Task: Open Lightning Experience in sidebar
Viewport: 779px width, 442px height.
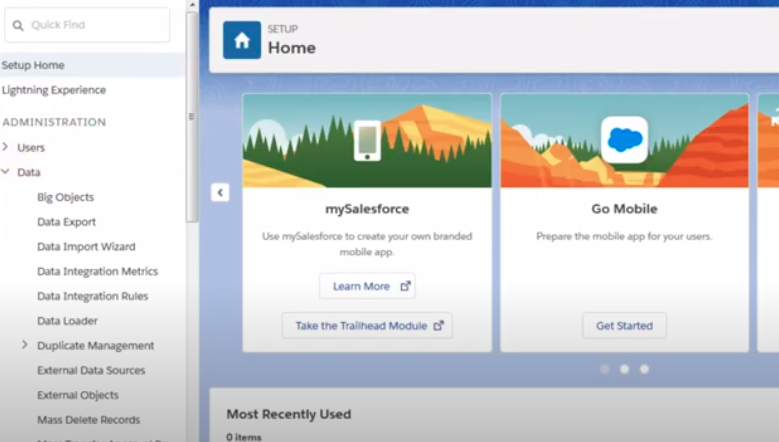Action: tap(54, 90)
